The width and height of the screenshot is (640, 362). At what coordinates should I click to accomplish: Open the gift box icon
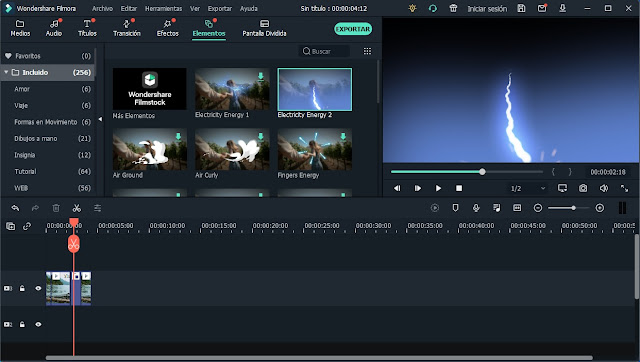point(453,8)
